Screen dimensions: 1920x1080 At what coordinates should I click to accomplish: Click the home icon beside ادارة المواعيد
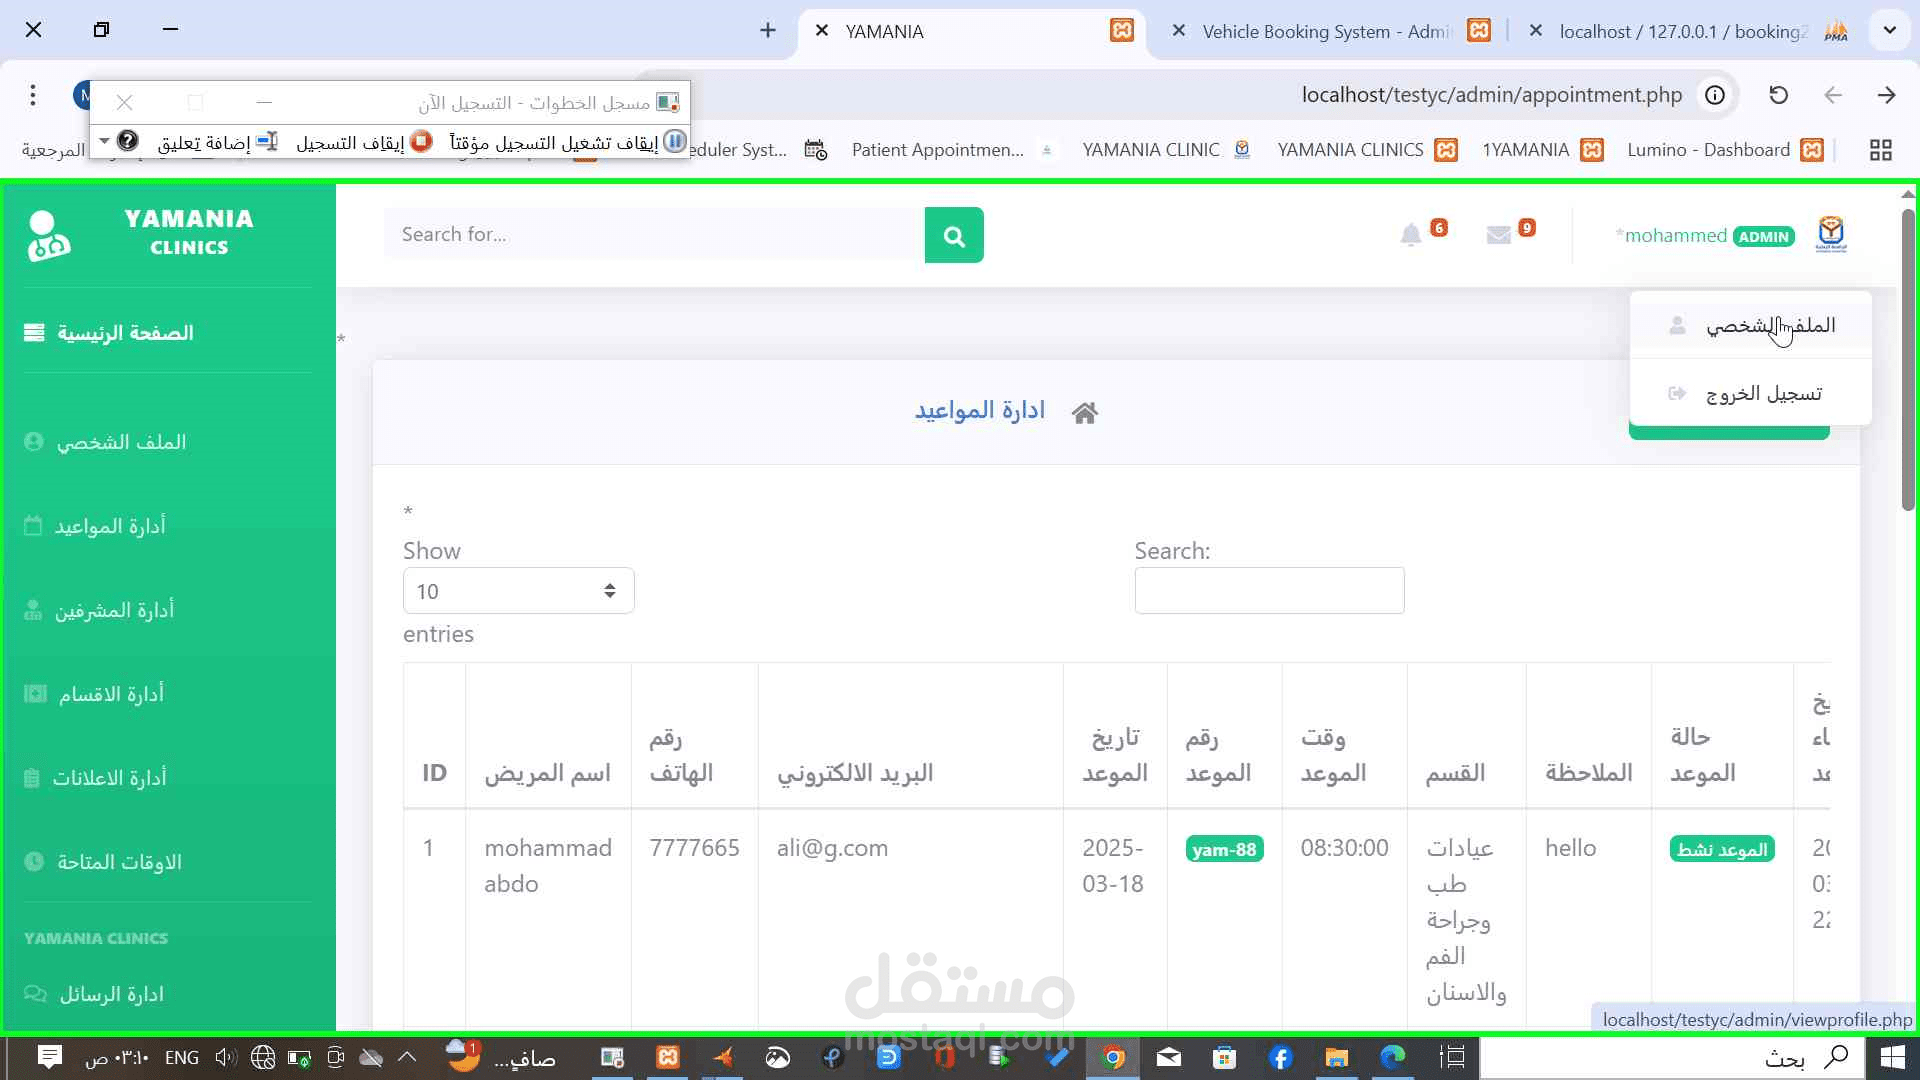1085,413
